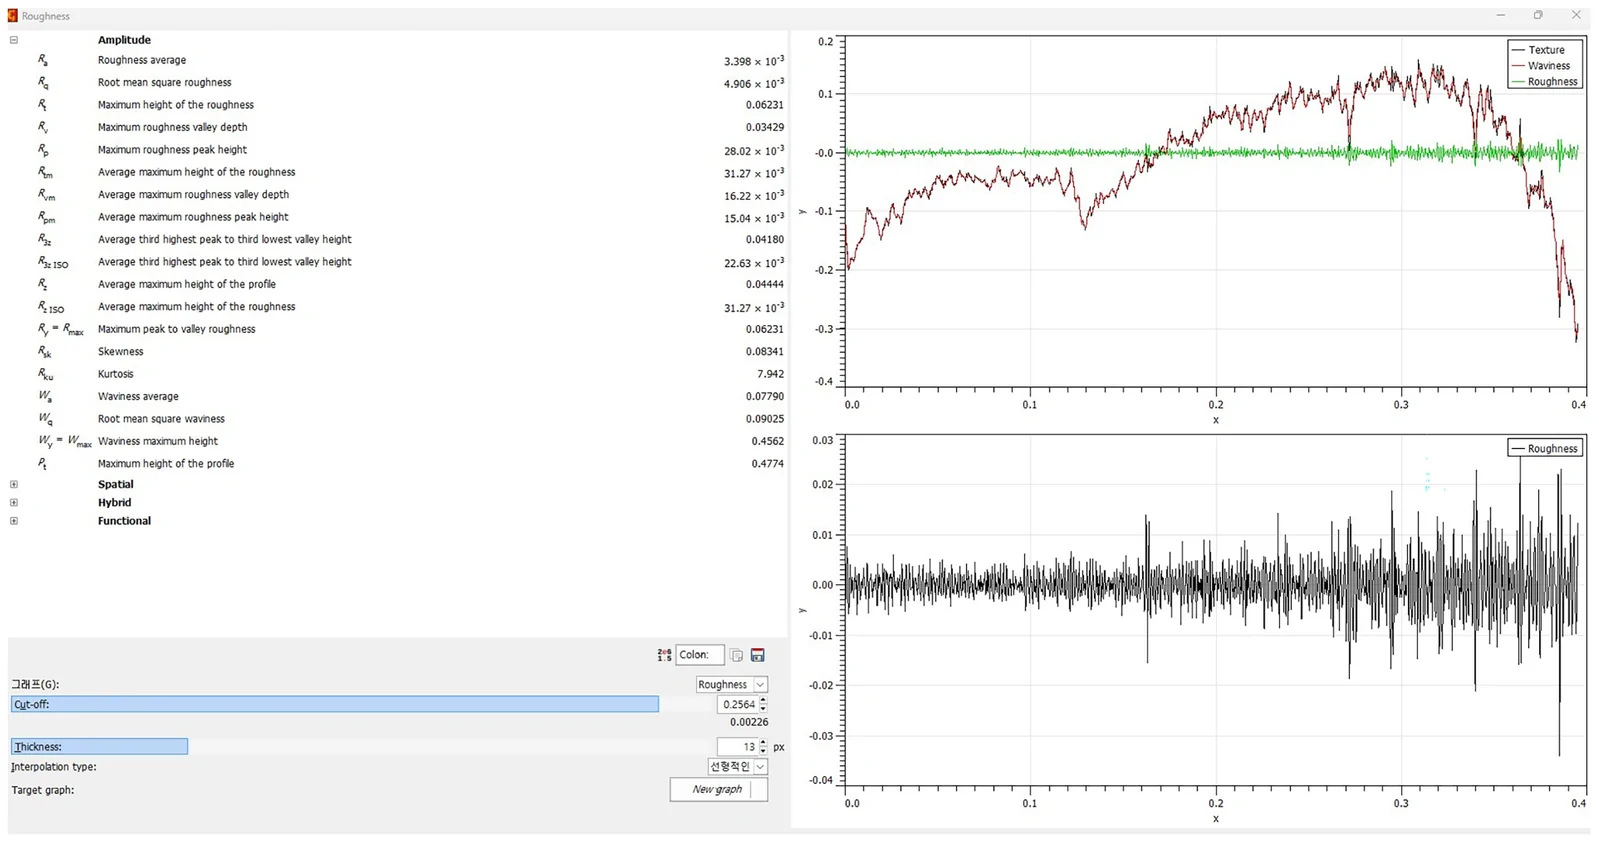Open the Interpolation type dropdown
The height and width of the screenshot is (843, 1599).
pyautogui.click(x=738, y=766)
